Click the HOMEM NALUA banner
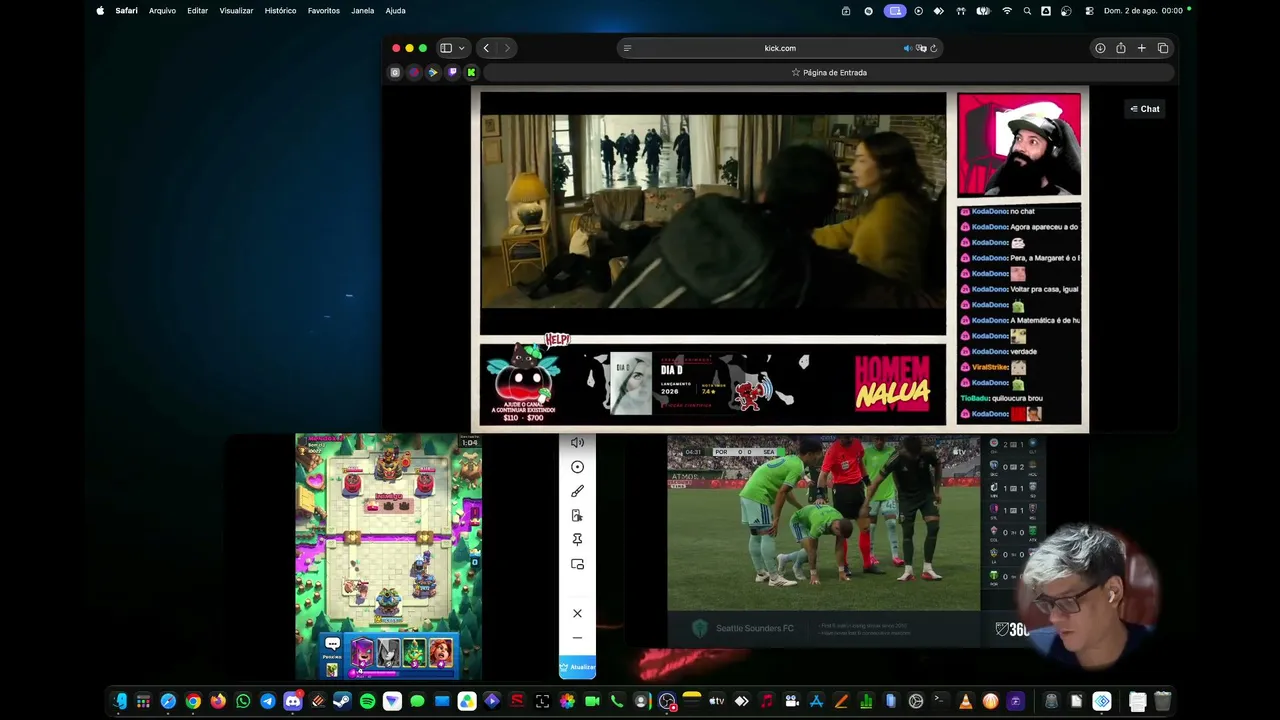The height and width of the screenshot is (720, 1280). tap(892, 383)
